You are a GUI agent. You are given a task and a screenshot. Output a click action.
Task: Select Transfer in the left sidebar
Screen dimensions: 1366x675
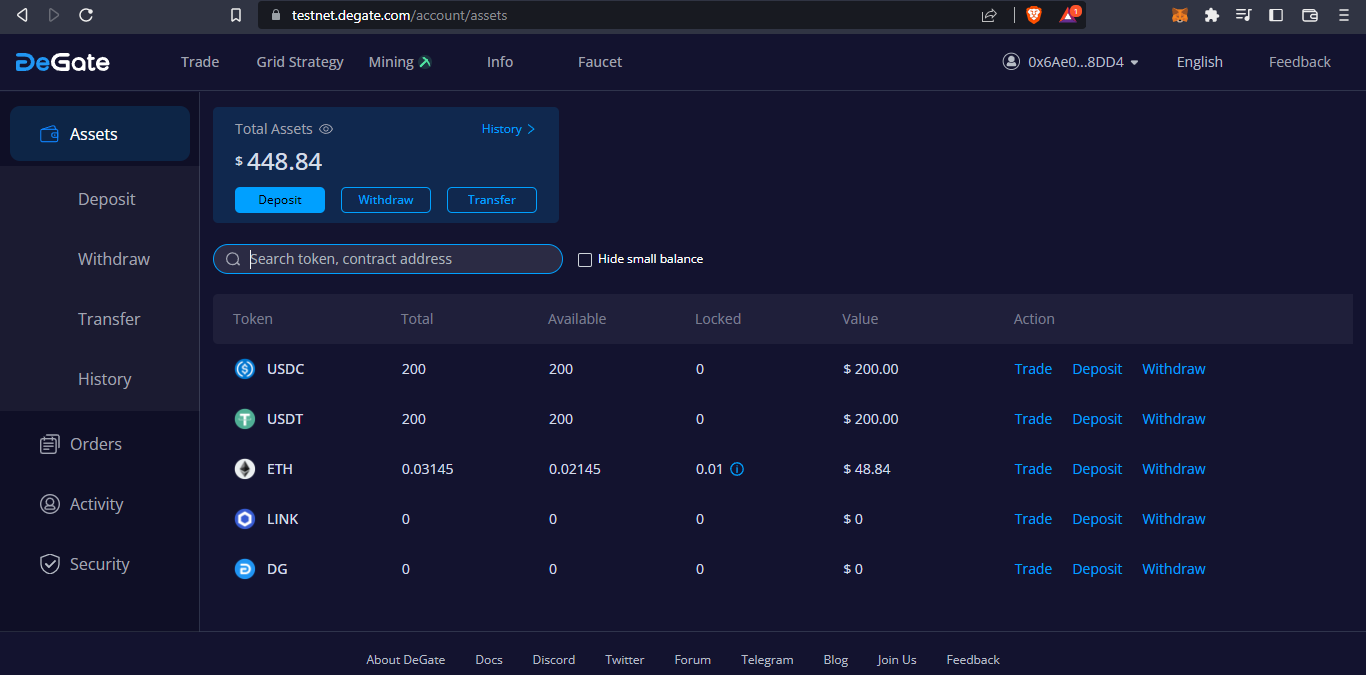click(109, 319)
